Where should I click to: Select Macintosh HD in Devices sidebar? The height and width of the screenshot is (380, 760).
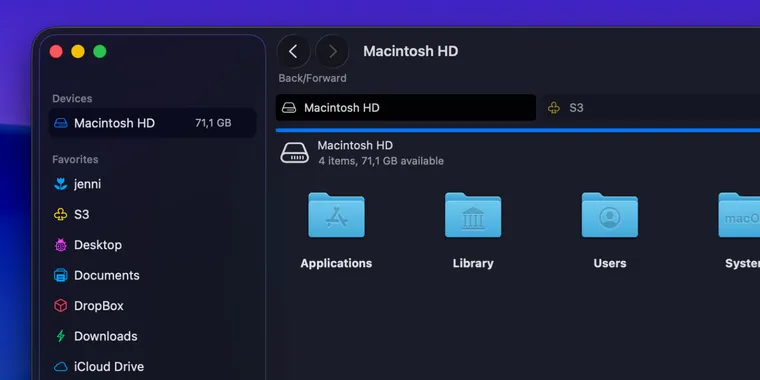pyautogui.click(x=152, y=123)
